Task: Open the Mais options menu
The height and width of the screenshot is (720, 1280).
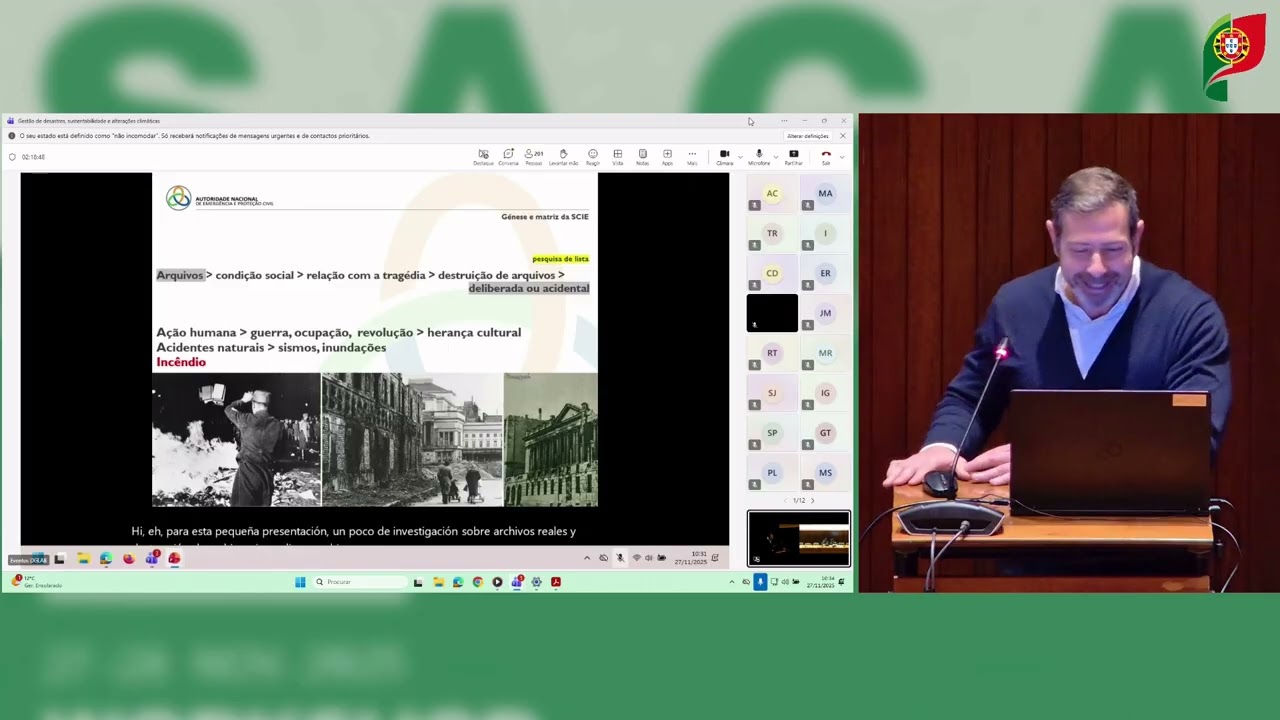Action: pyautogui.click(x=692, y=157)
